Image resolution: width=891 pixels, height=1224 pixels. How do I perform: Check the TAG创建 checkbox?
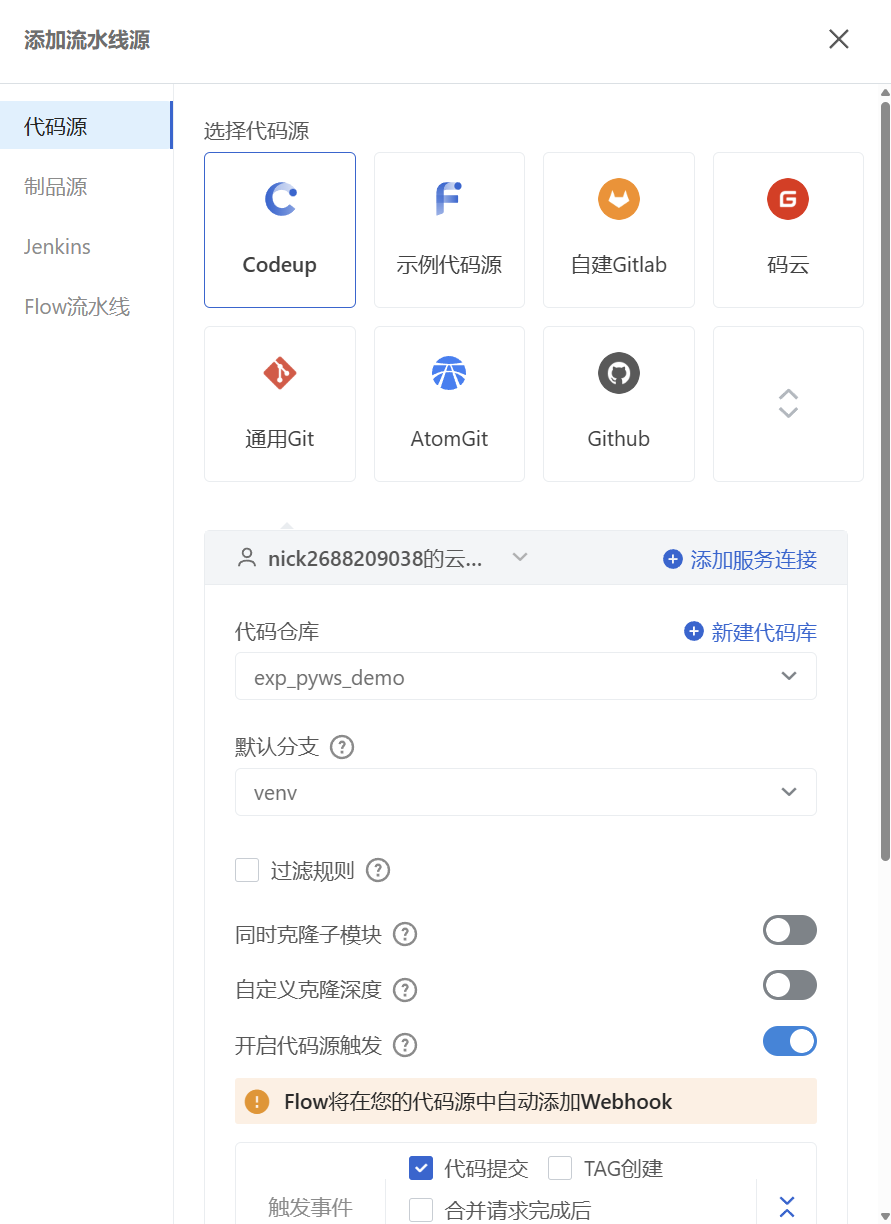click(560, 1168)
